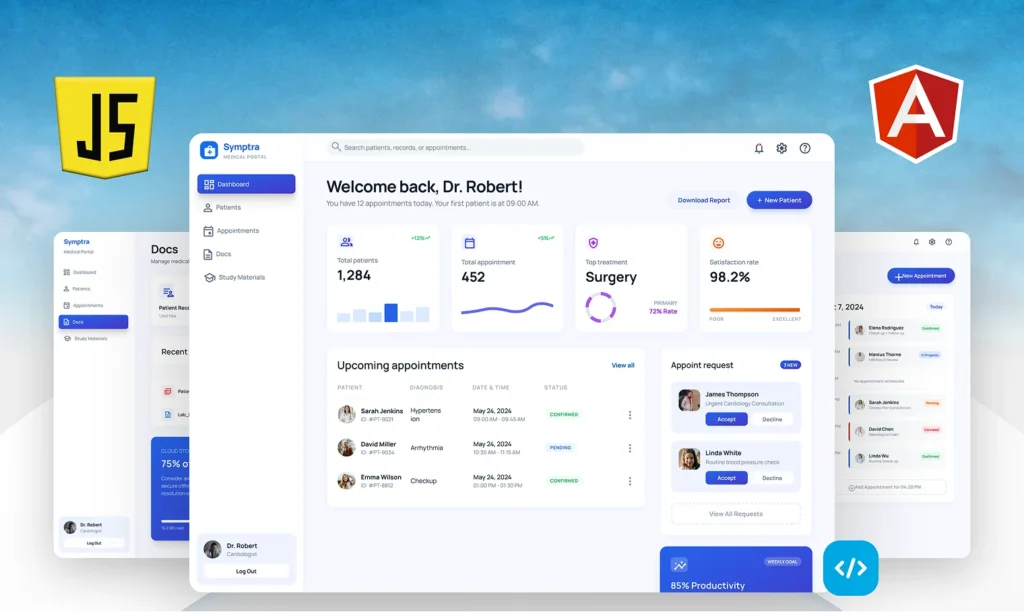Open more options for David Miller row
This screenshot has height=612, width=1024.
tap(630, 448)
